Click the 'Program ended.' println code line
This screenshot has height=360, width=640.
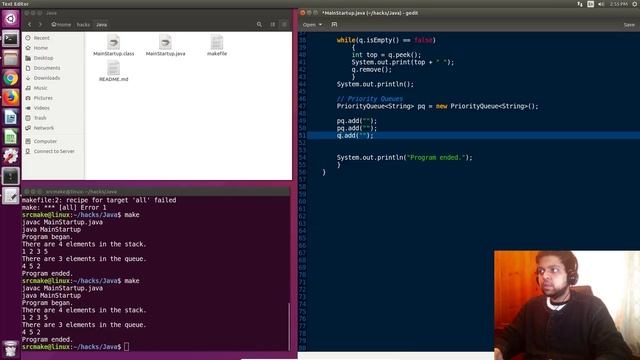pyautogui.click(x=404, y=158)
